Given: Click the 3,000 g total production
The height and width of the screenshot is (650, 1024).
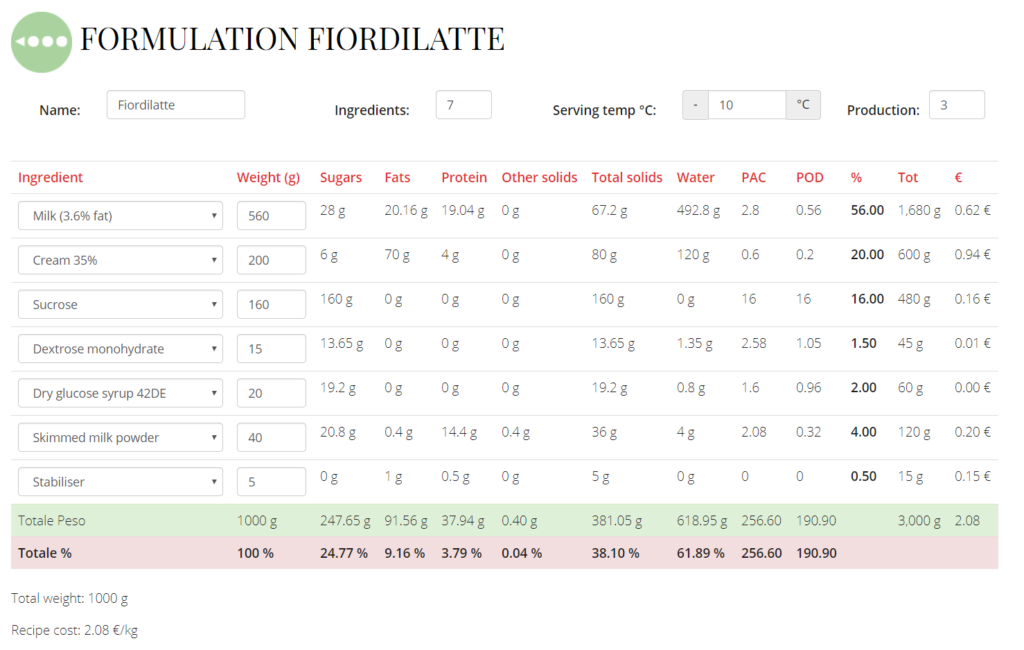Looking at the screenshot, I should point(919,521).
